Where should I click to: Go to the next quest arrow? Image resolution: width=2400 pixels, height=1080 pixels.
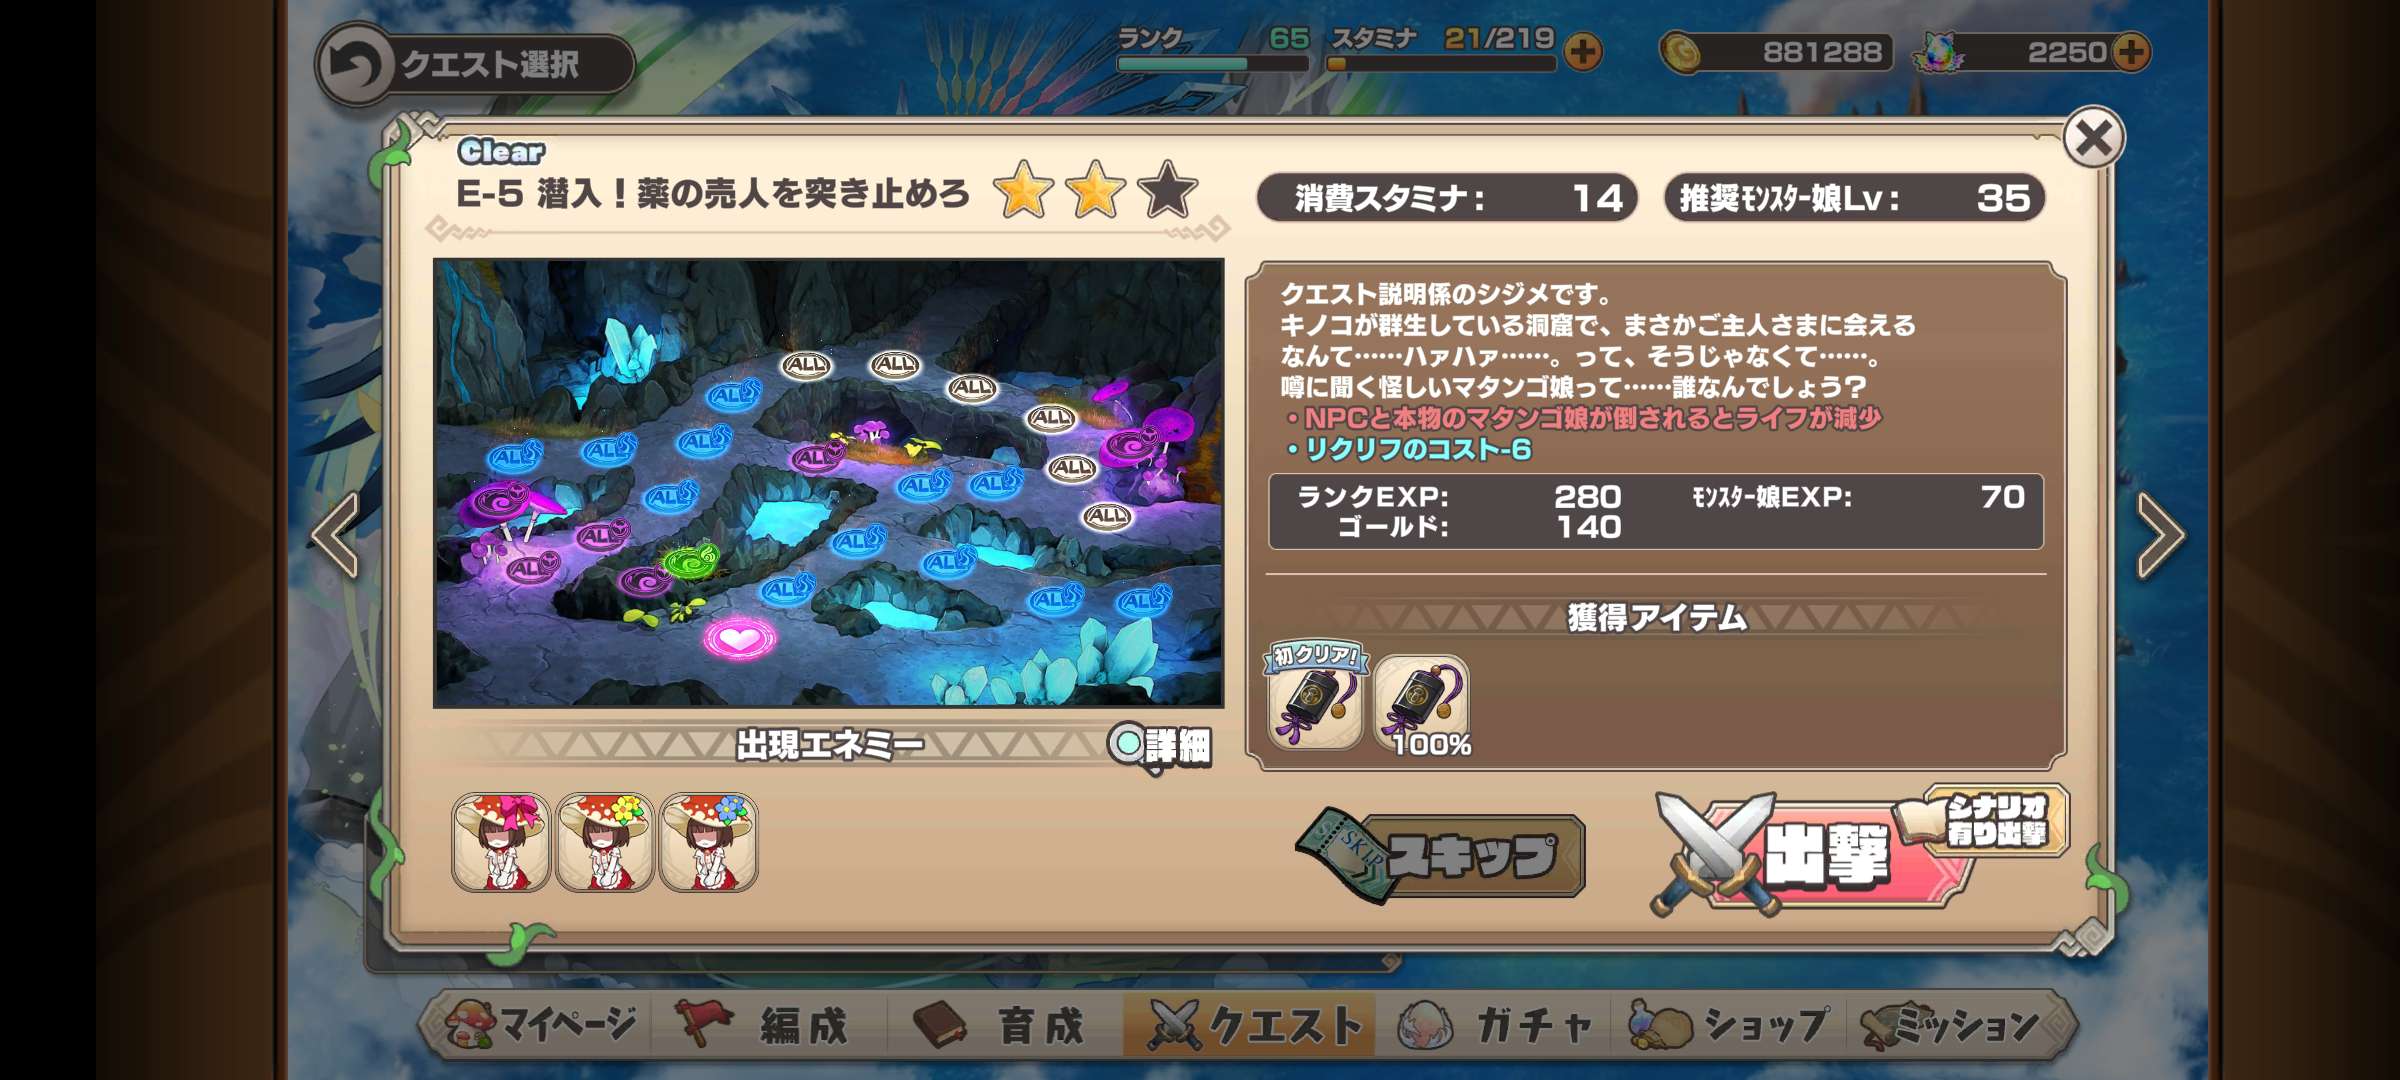2160,535
